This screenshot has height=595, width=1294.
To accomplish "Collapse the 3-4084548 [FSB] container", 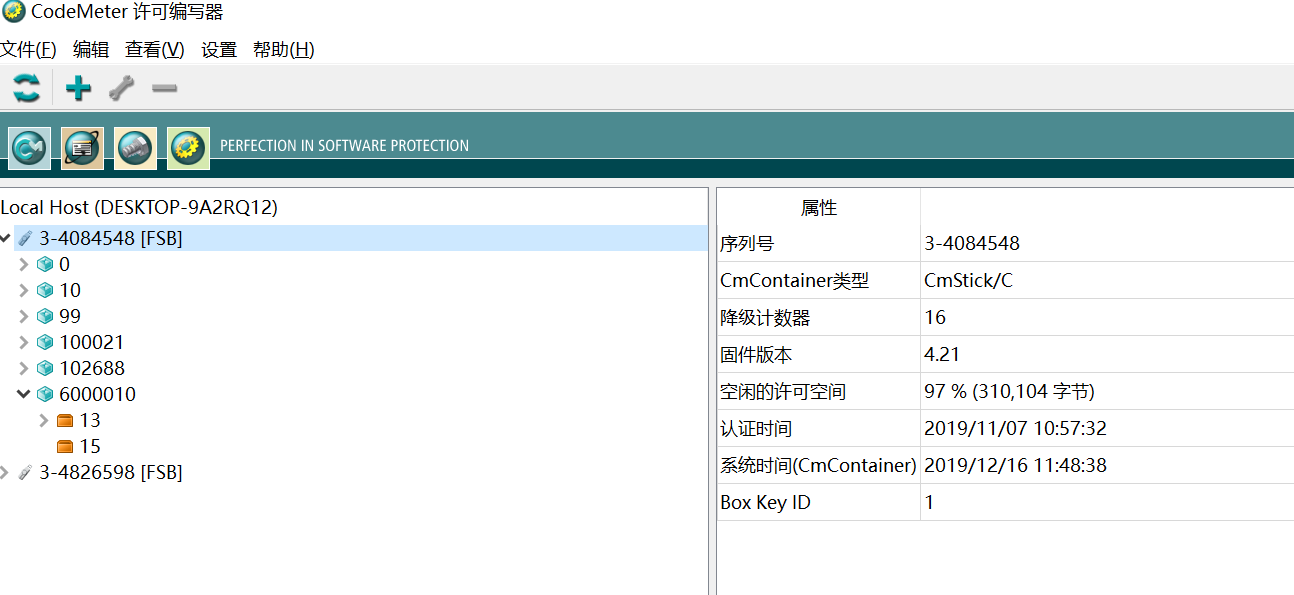I will click(6, 238).
